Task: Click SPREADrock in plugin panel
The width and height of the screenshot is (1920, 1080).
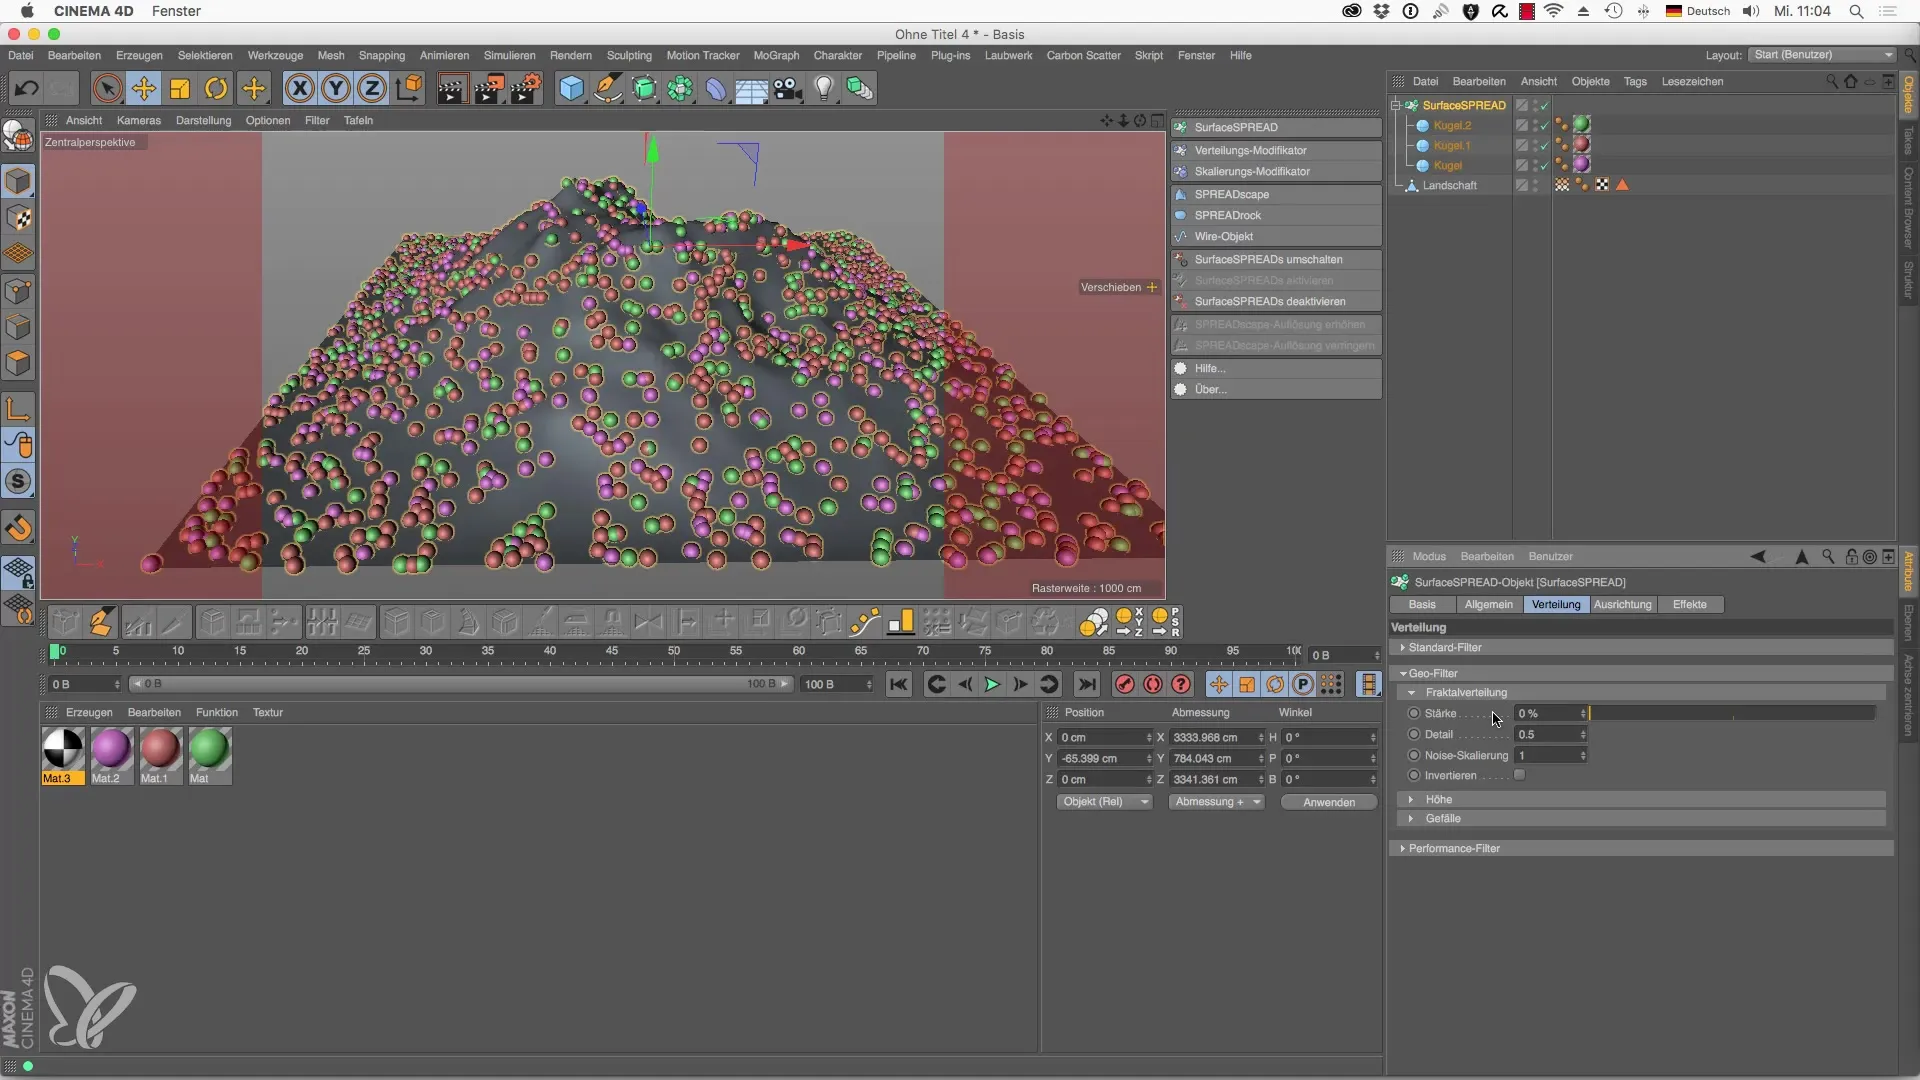Action: tap(1276, 216)
